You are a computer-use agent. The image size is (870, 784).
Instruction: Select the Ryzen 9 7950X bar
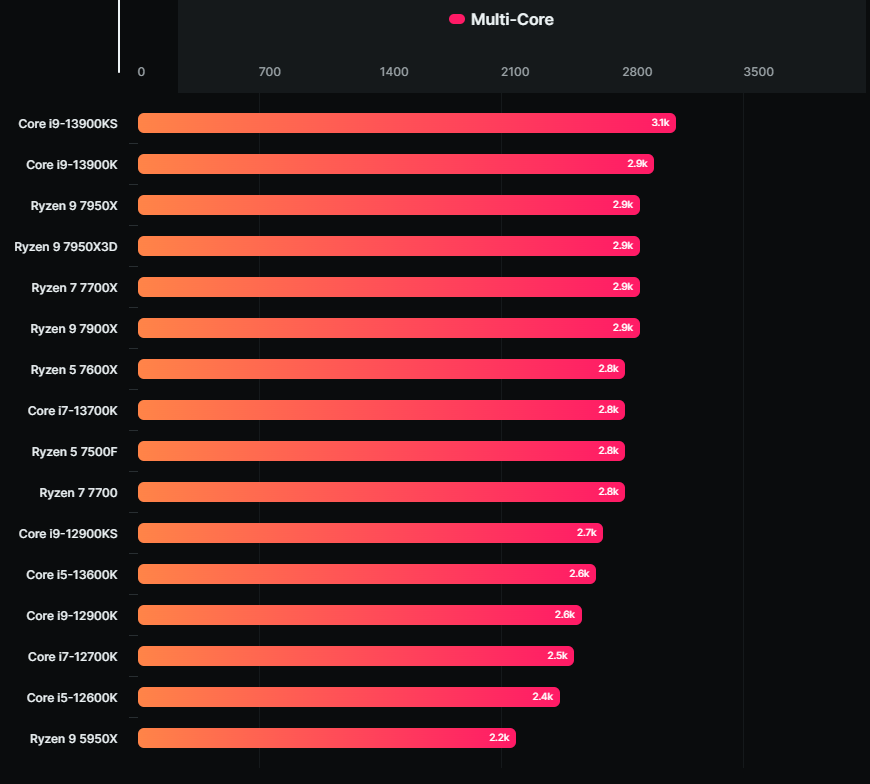(x=389, y=205)
